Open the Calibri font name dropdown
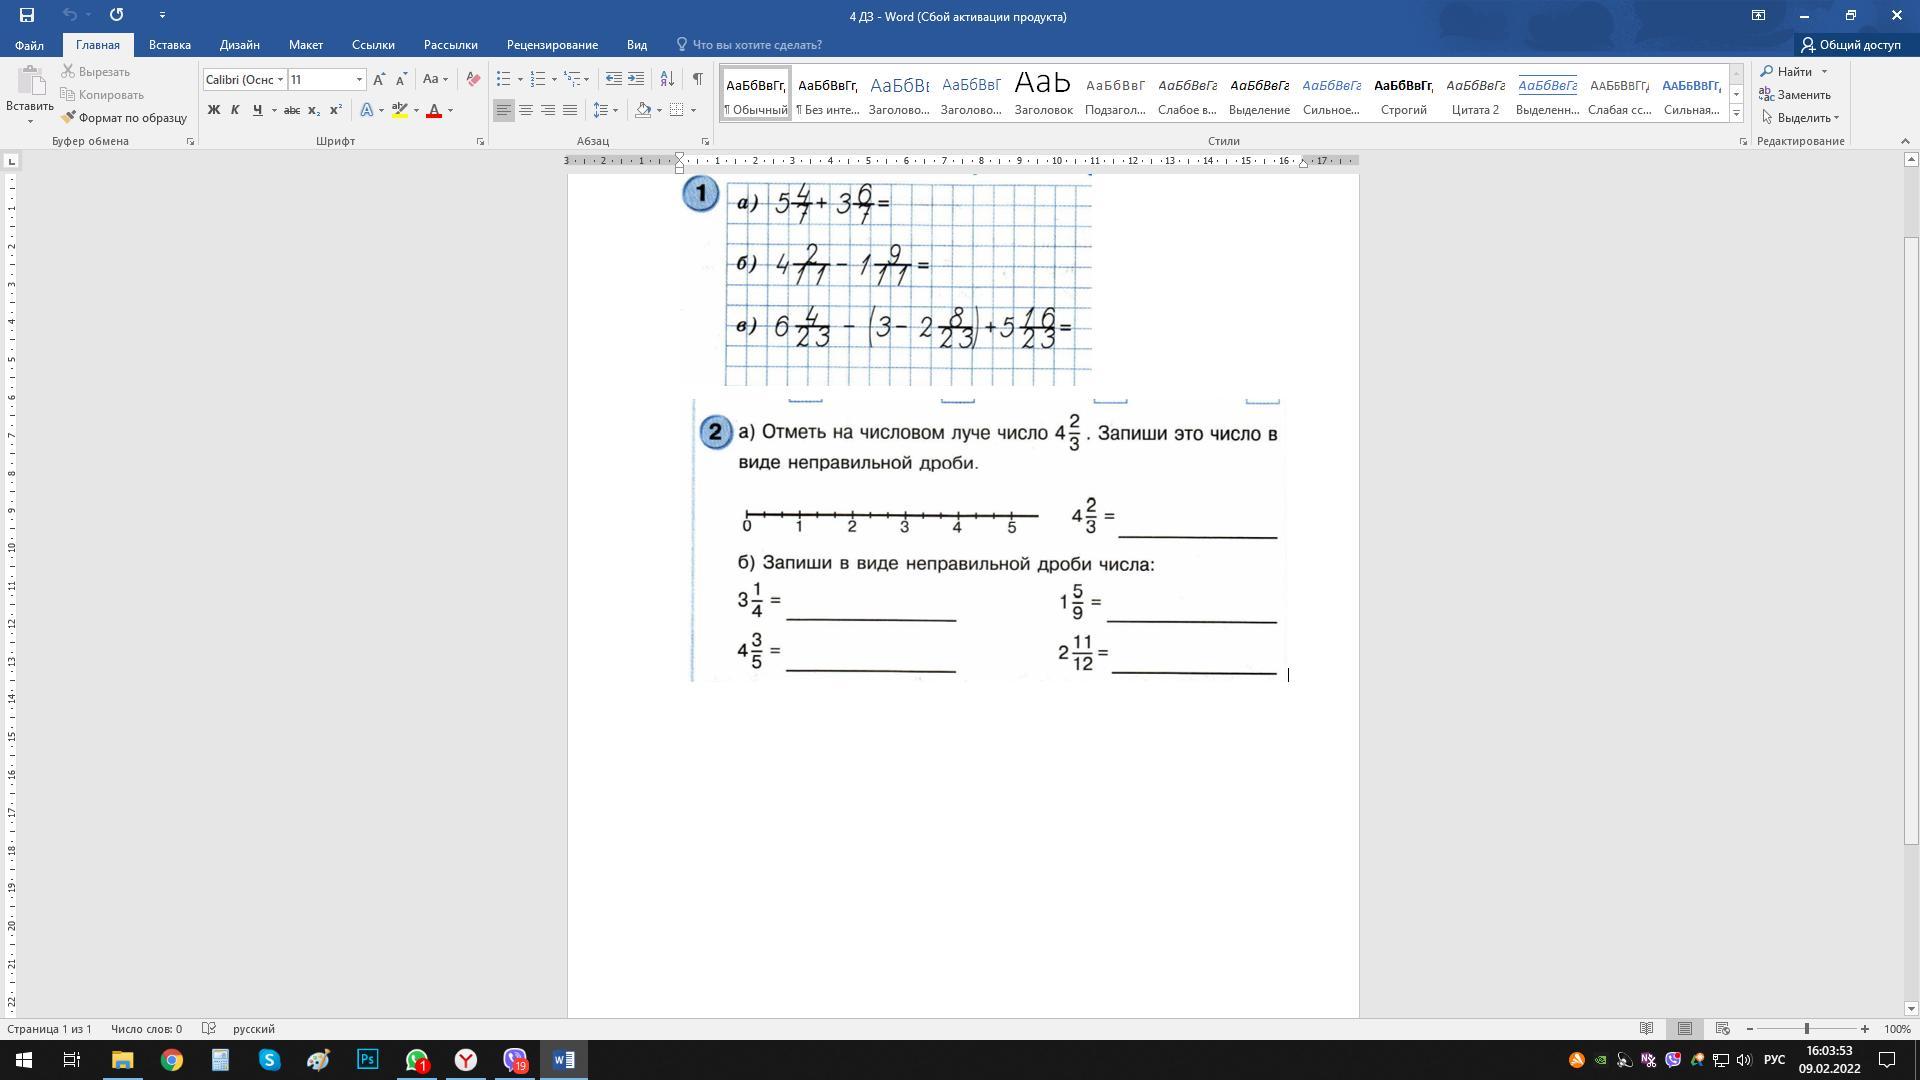The height and width of the screenshot is (1080, 1920). tap(281, 79)
